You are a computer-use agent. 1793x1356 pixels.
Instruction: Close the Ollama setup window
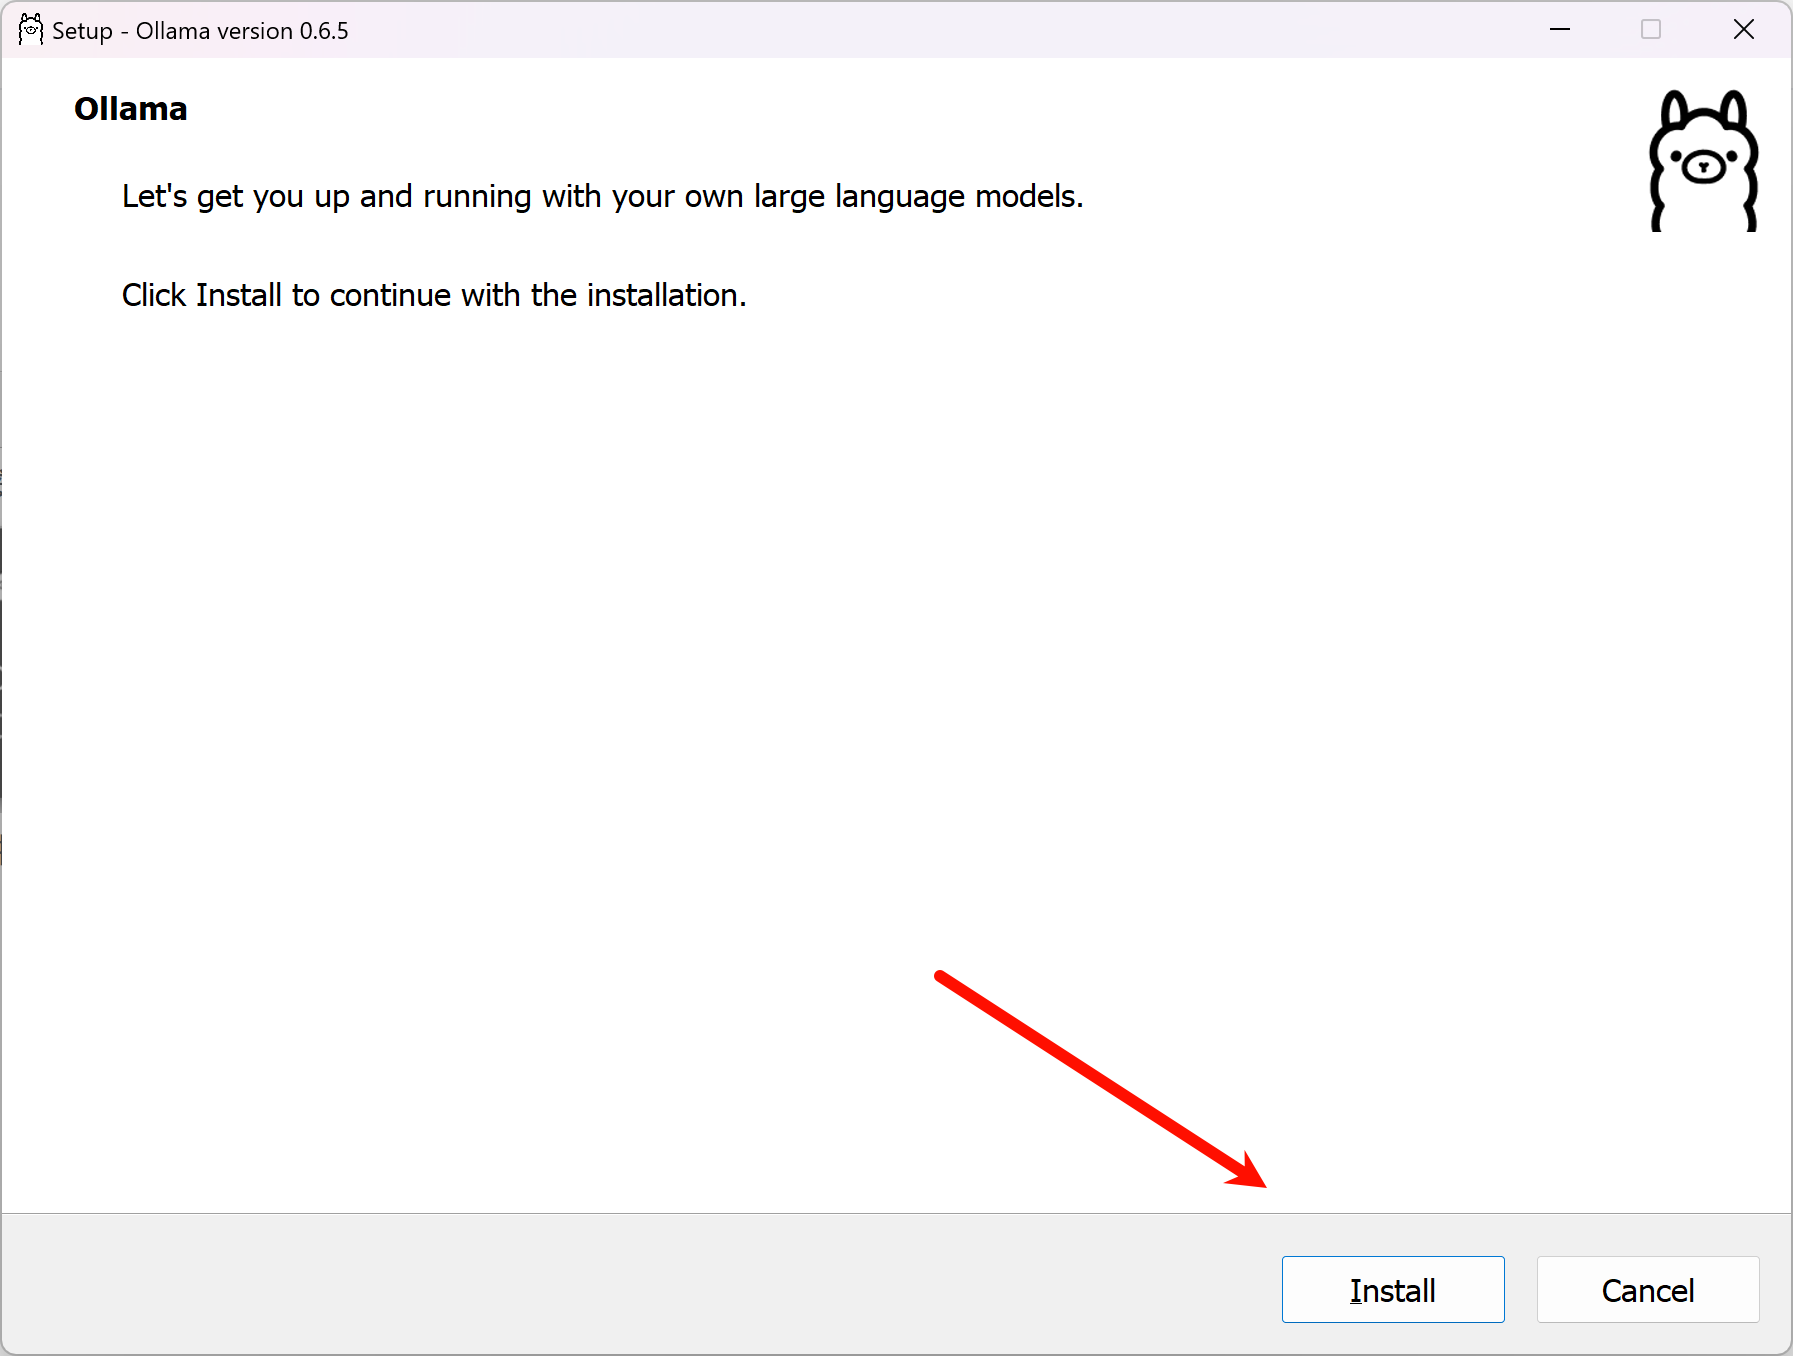[1743, 30]
